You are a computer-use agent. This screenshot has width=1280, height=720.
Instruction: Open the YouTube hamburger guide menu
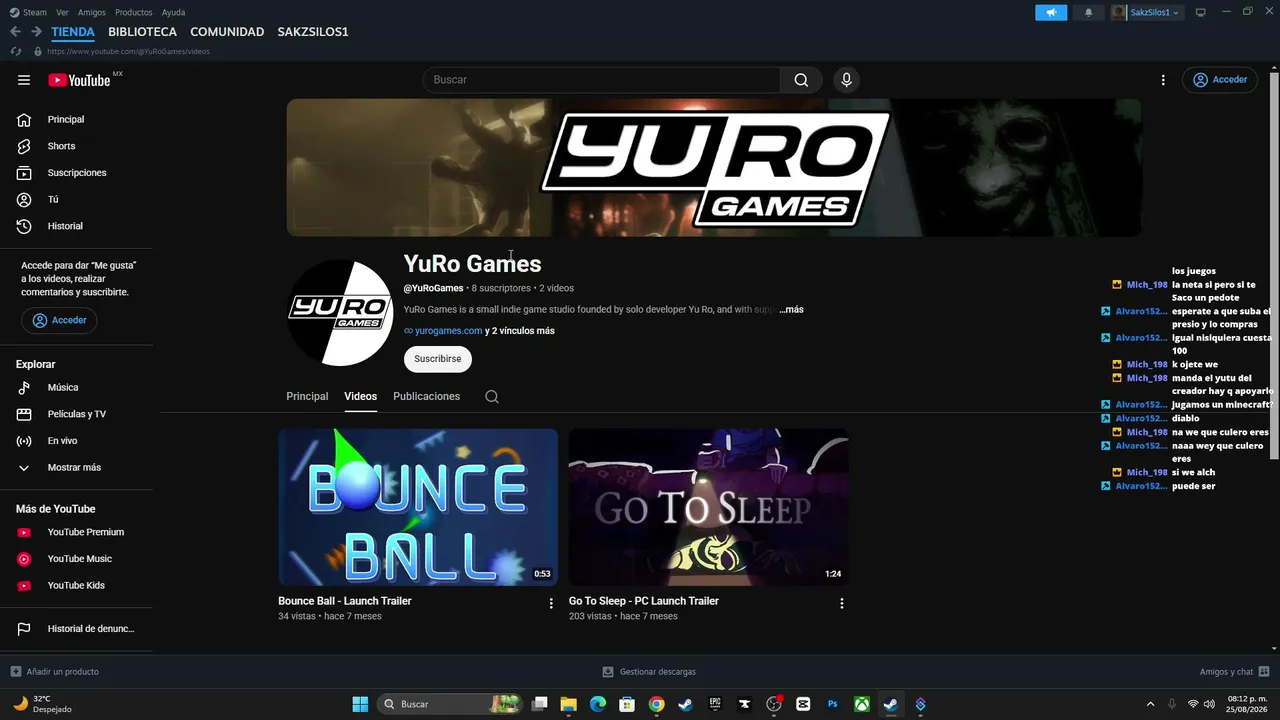pos(24,80)
